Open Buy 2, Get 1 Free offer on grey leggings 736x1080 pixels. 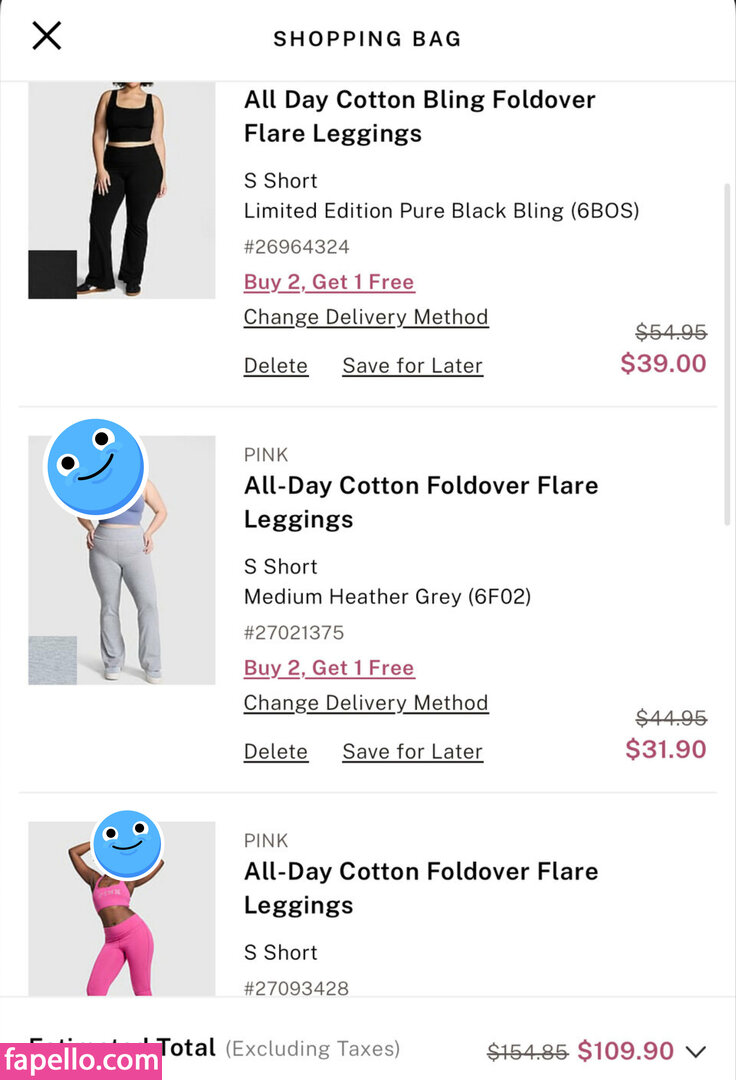[x=329, y=668]
